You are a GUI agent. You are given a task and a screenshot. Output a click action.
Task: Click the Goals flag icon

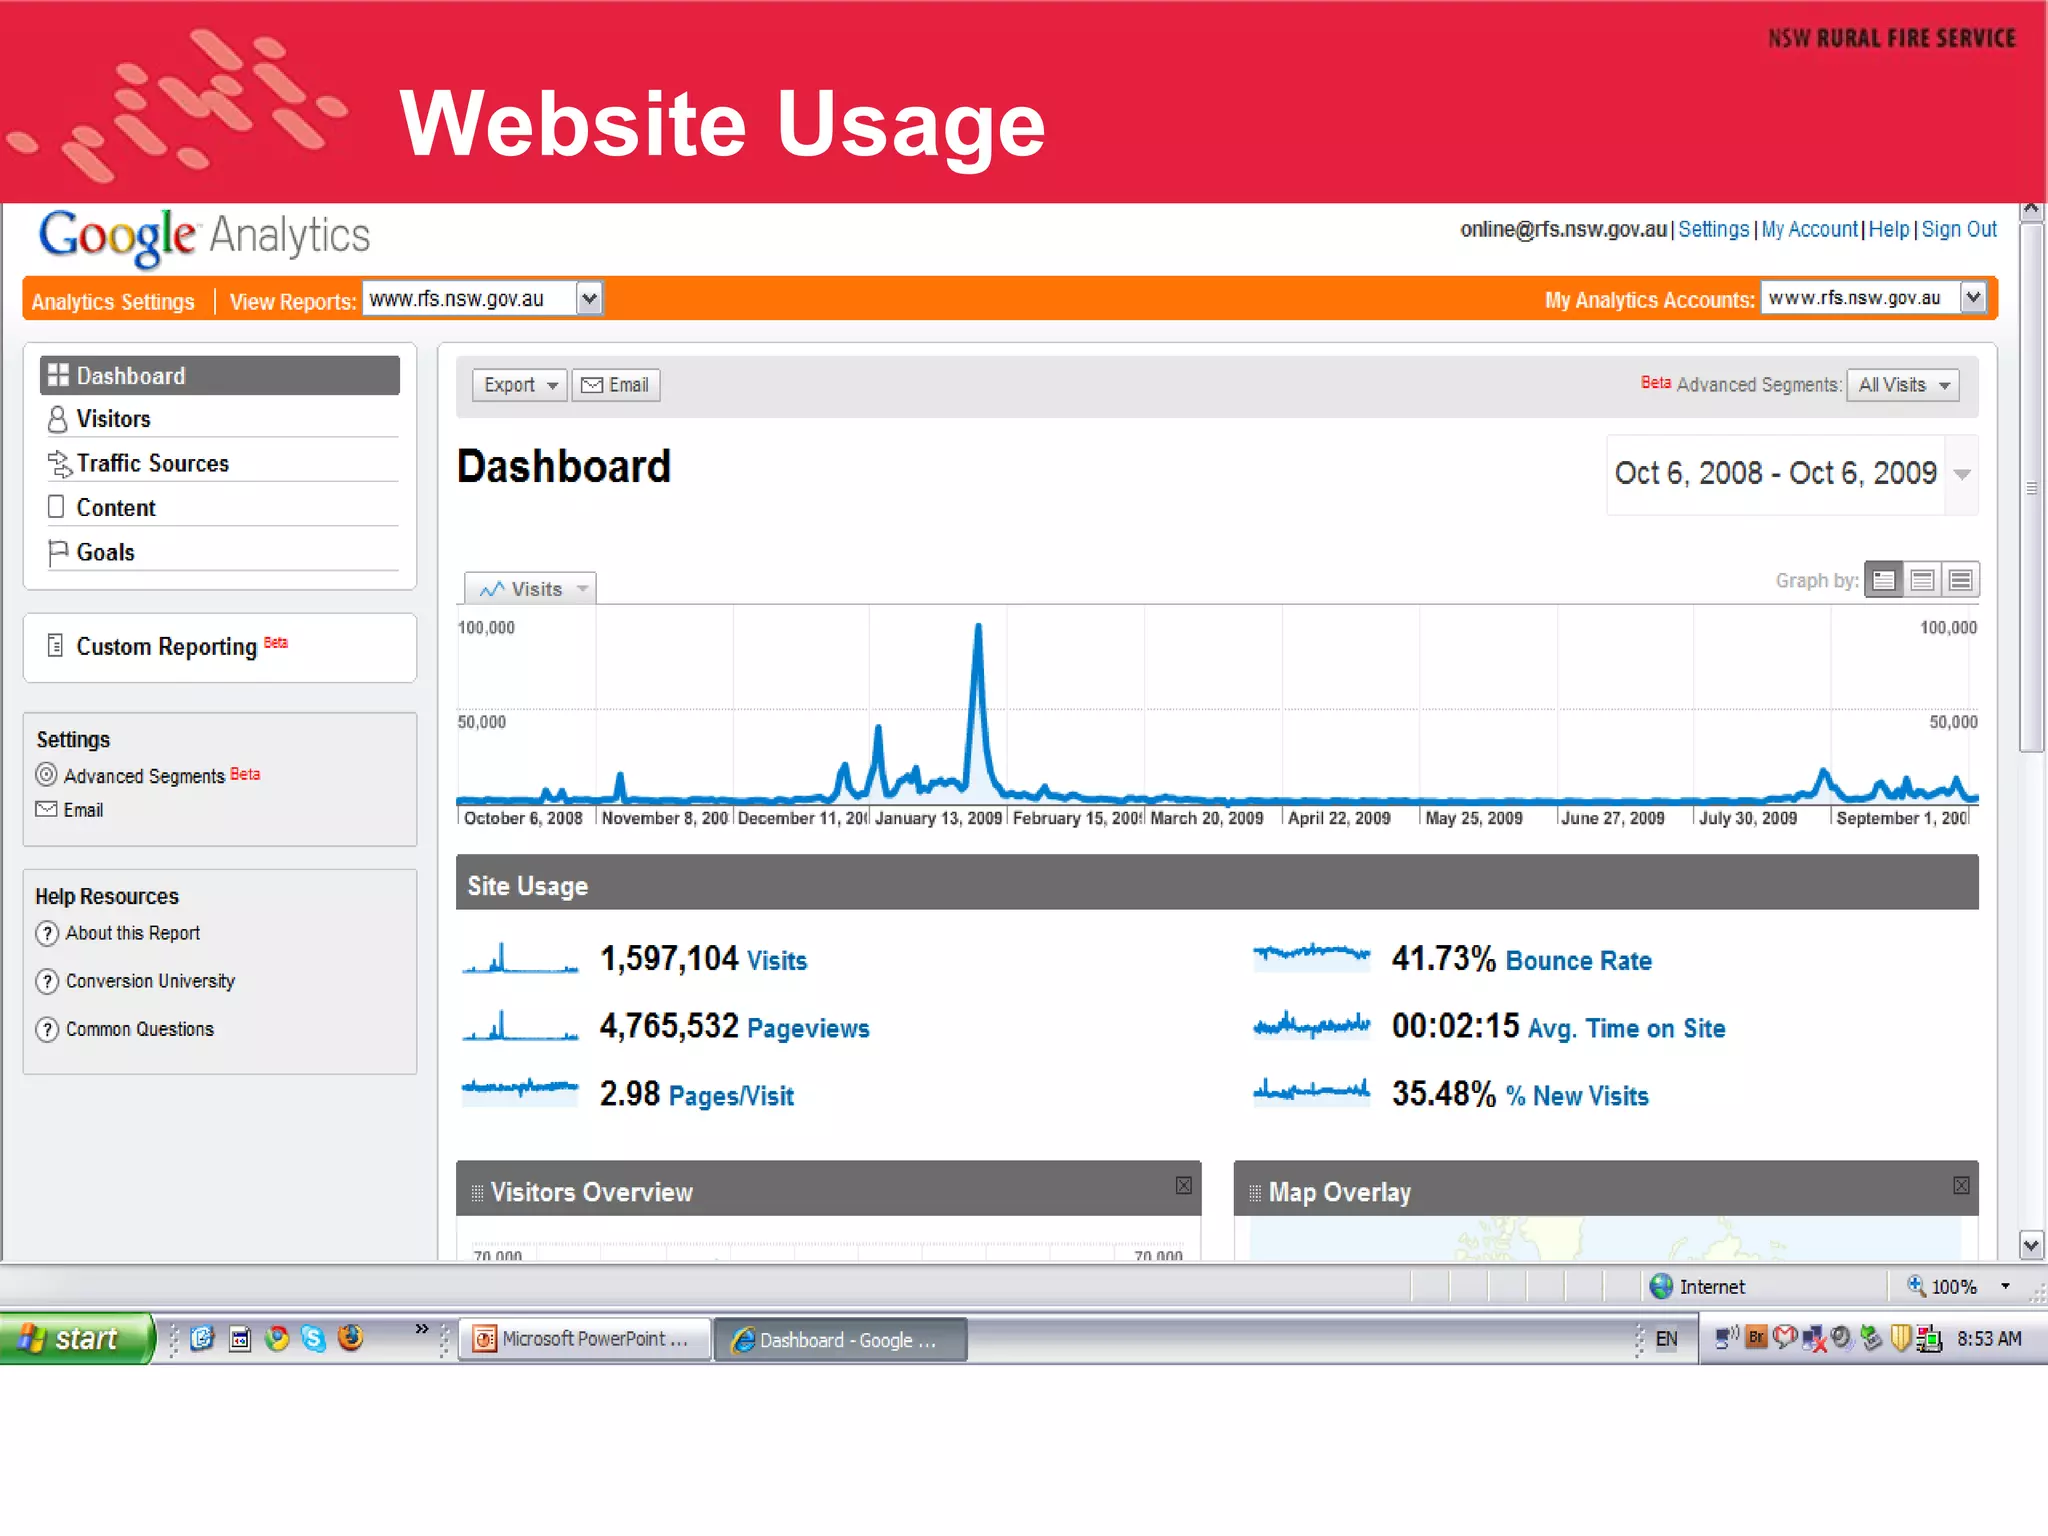pos(58,552)
